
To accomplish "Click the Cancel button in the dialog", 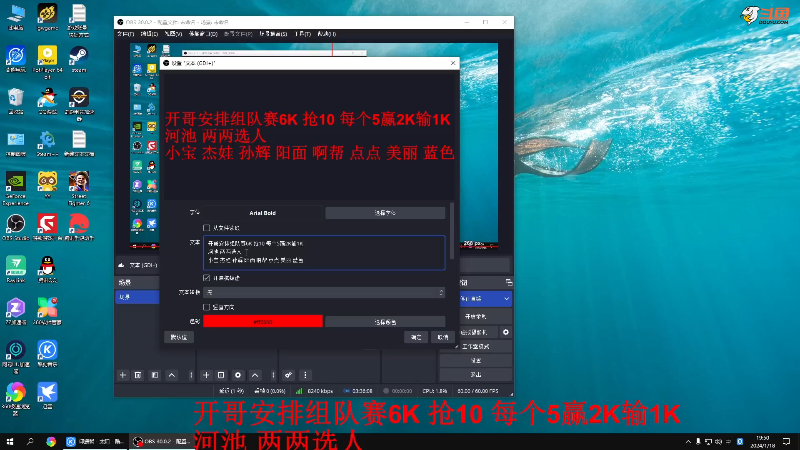I will point(443,337).
